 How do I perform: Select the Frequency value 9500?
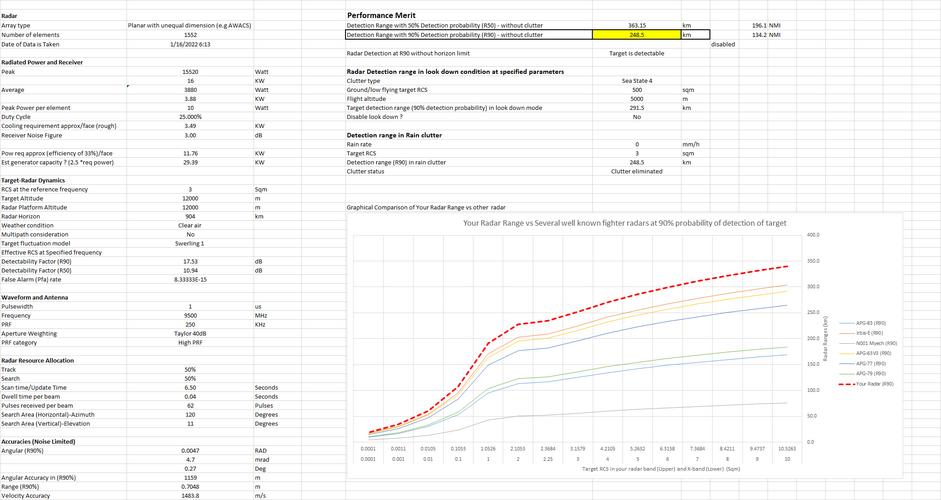coord(190,315)
